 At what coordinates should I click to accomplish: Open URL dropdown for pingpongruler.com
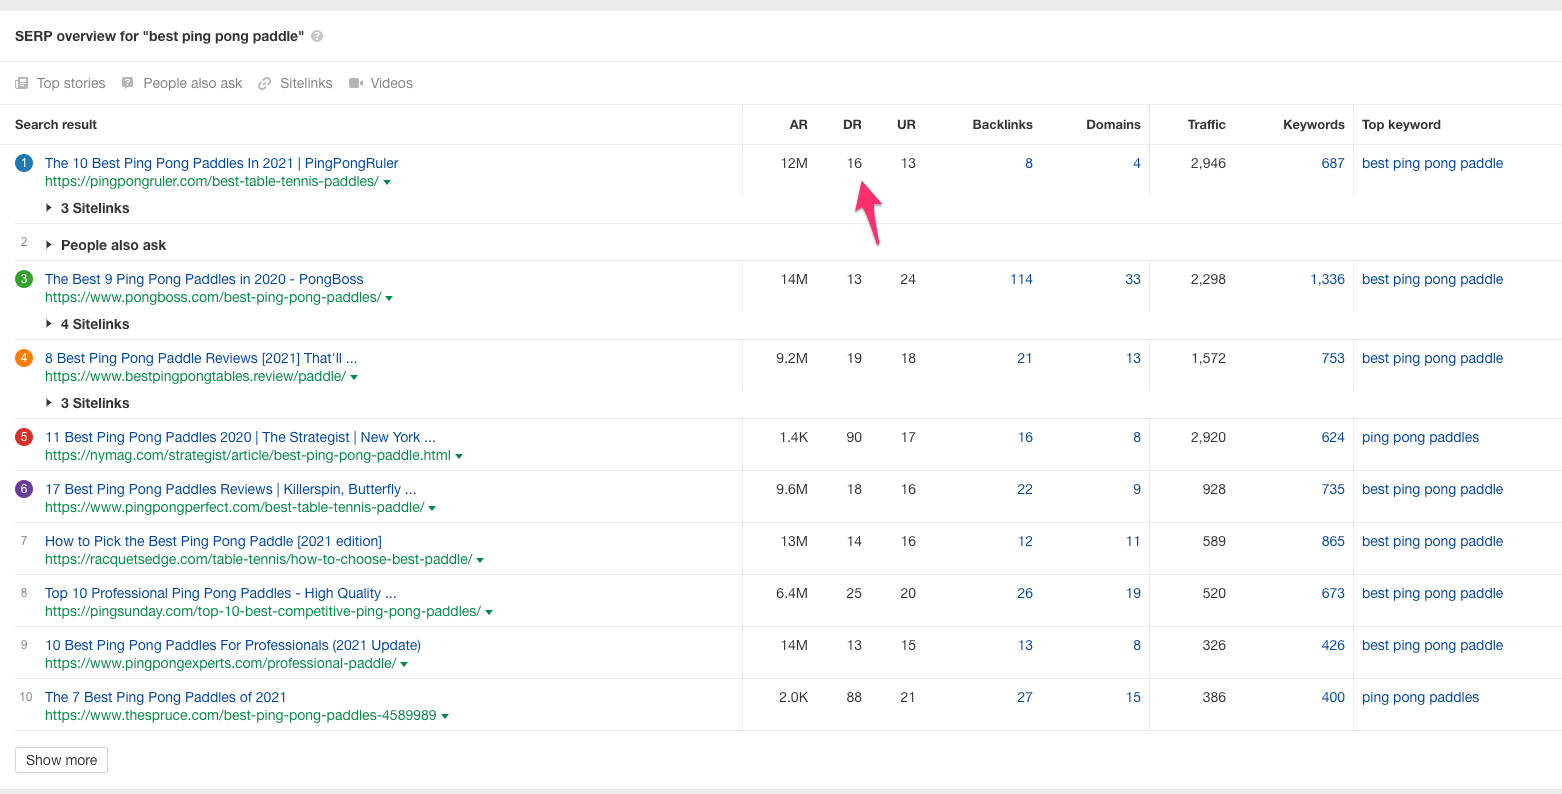pos(387,183)
